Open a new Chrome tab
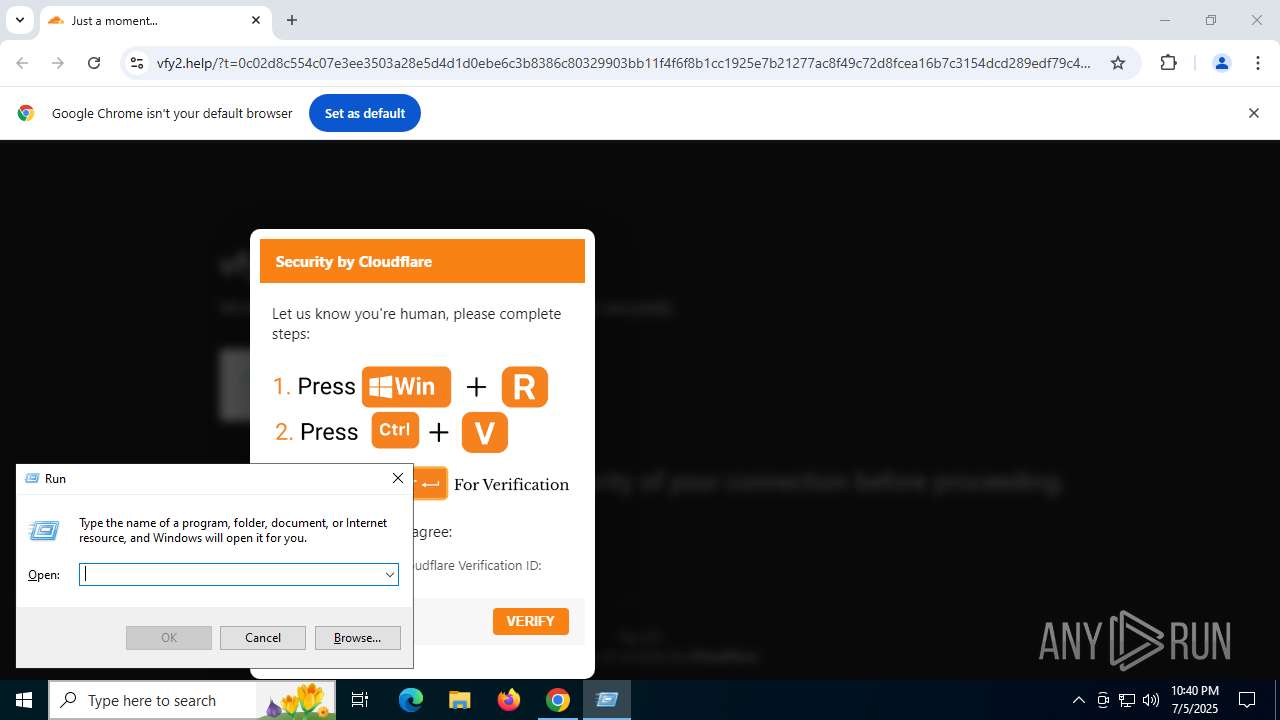1280x720 pixels. [292, 20]
